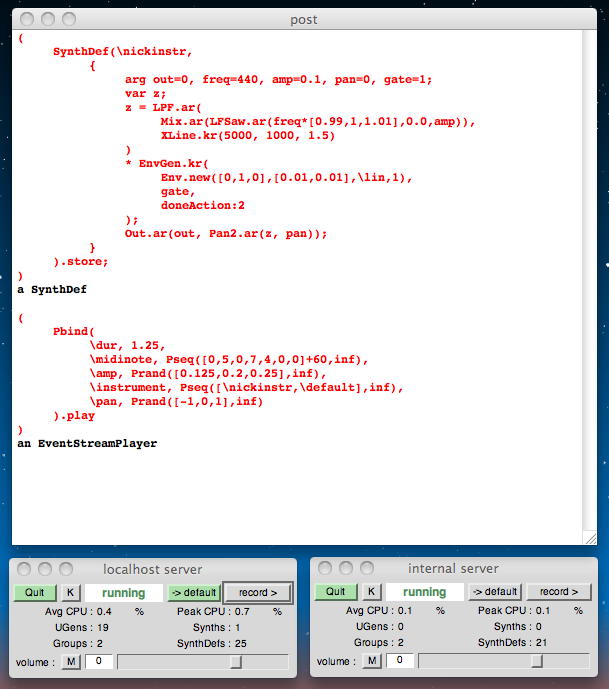Zoom the post window

point(69,19)
